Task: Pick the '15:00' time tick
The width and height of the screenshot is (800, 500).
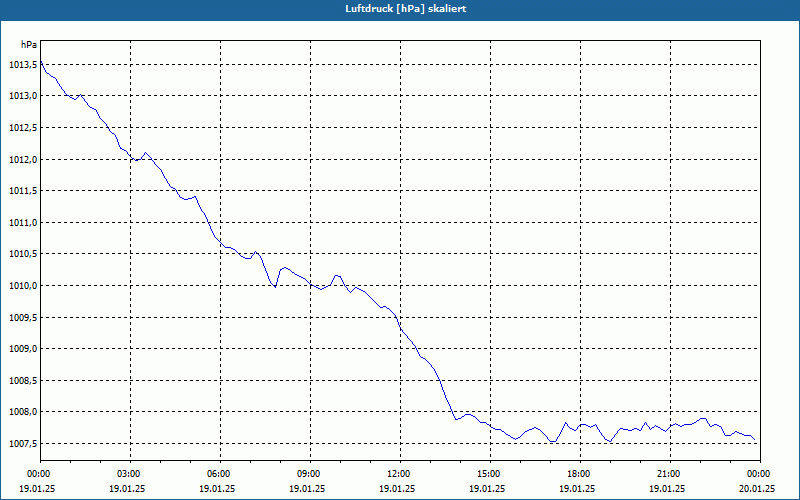Action: pos(490,474)
